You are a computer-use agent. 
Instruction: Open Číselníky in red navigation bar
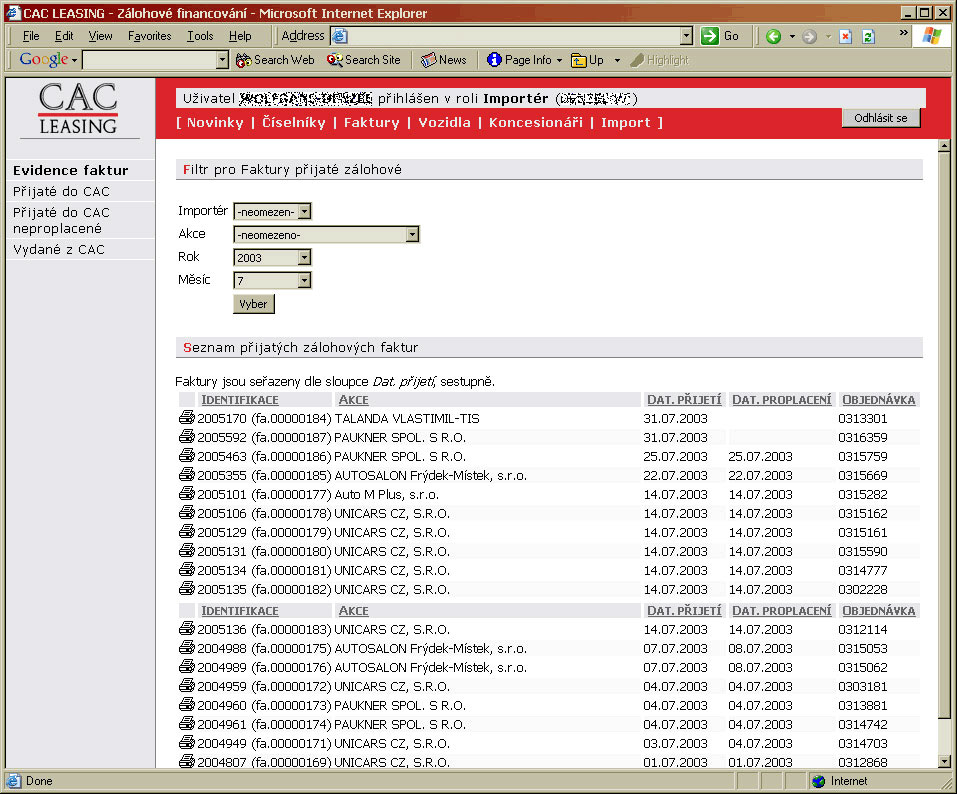294,123
